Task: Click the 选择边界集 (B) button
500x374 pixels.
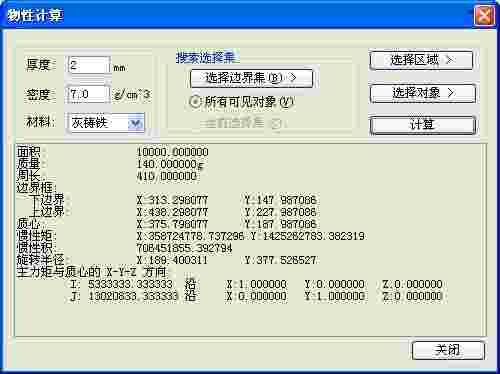Action: pos(251,78)
